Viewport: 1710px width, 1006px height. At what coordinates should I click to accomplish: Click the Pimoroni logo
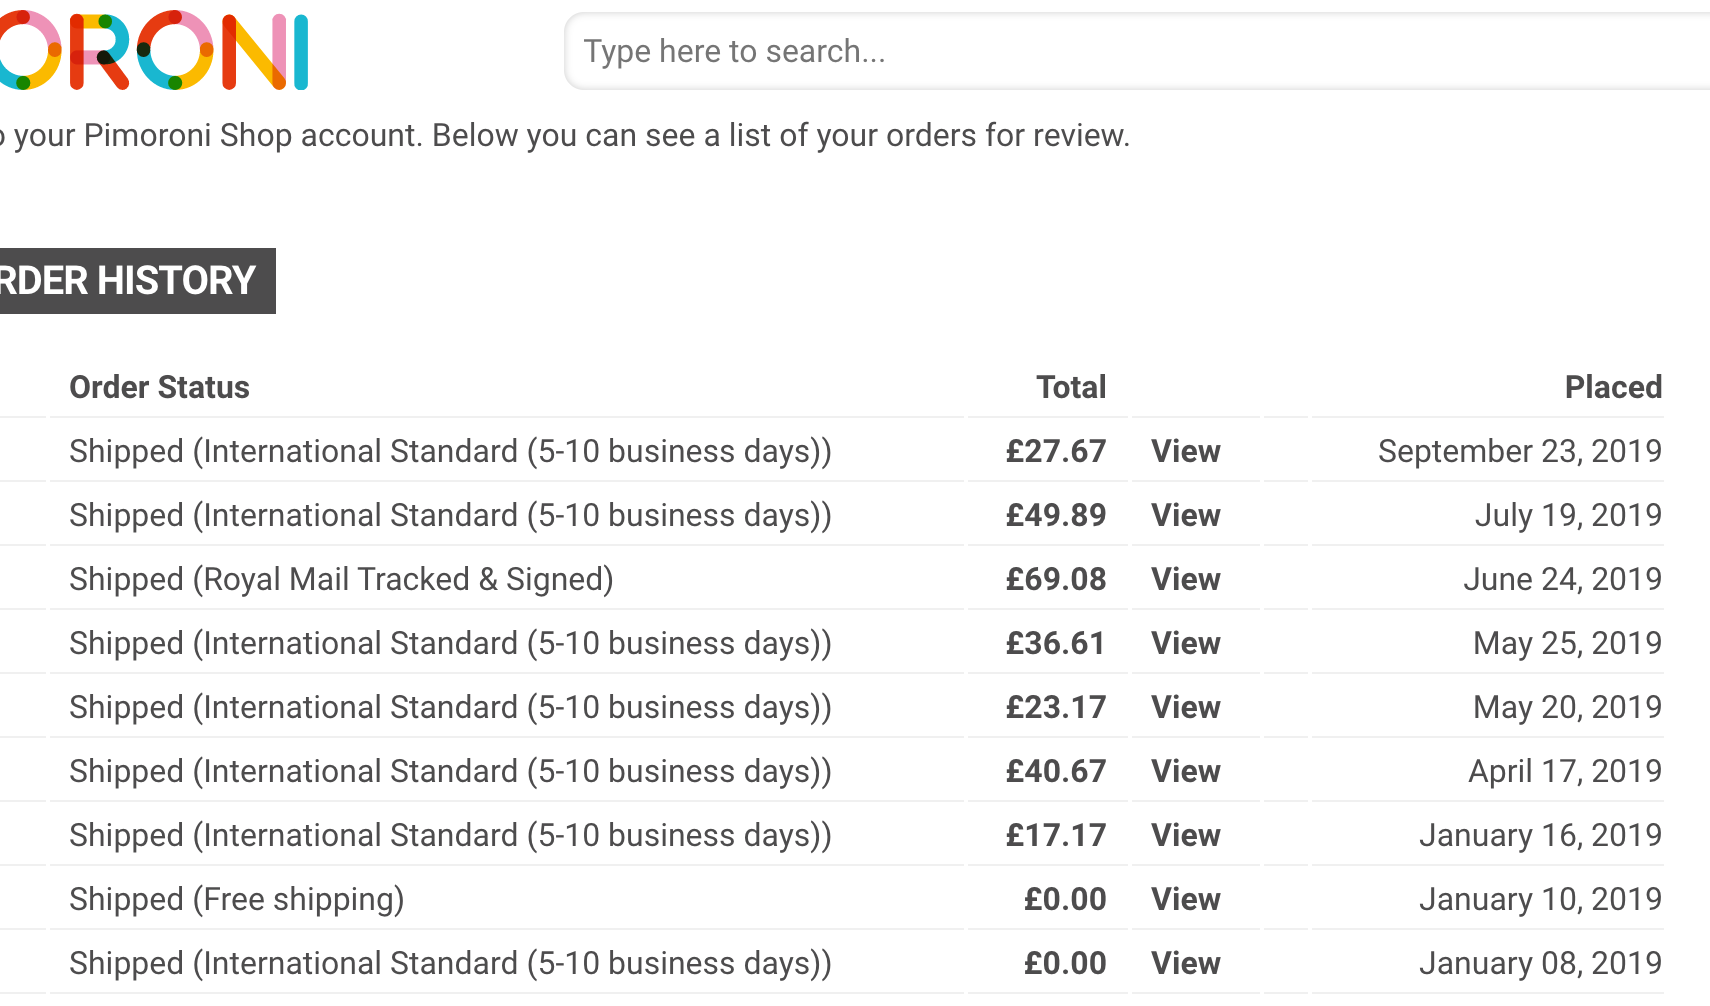155,51
